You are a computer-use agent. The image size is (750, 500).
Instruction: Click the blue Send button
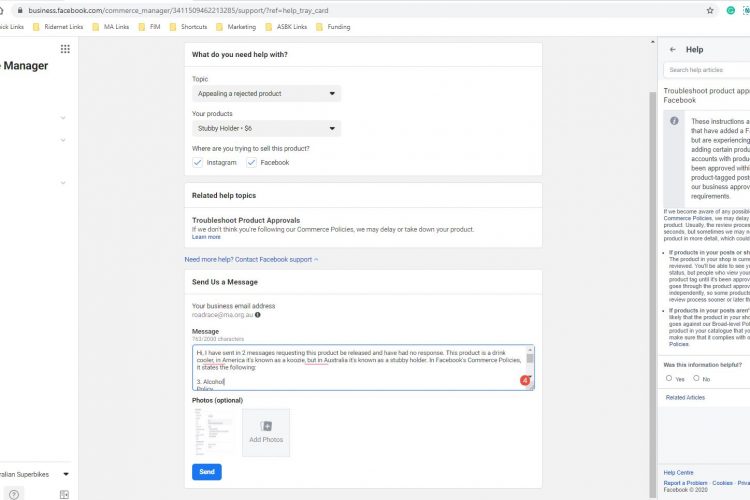coord(207,472)
